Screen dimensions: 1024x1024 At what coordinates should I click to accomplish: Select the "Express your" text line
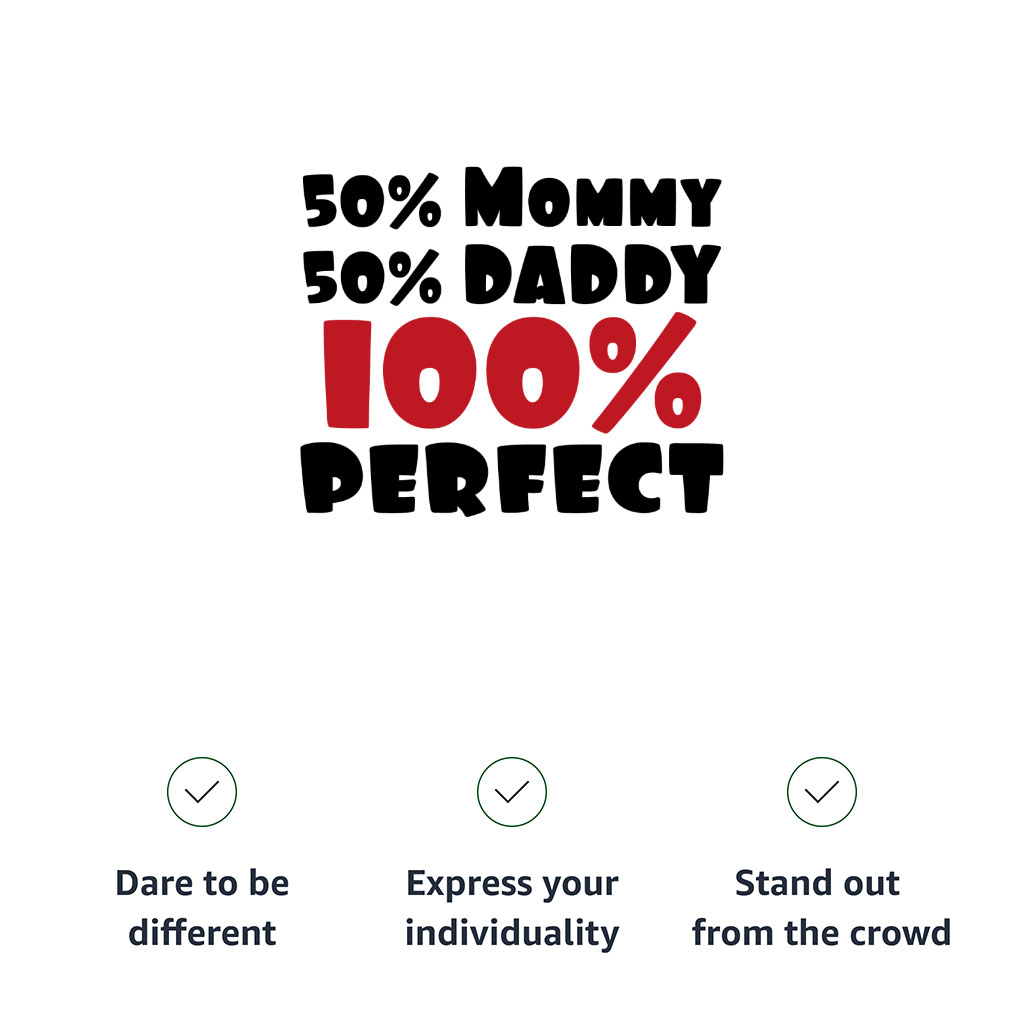pyautogui.click(x=512, y=884)
